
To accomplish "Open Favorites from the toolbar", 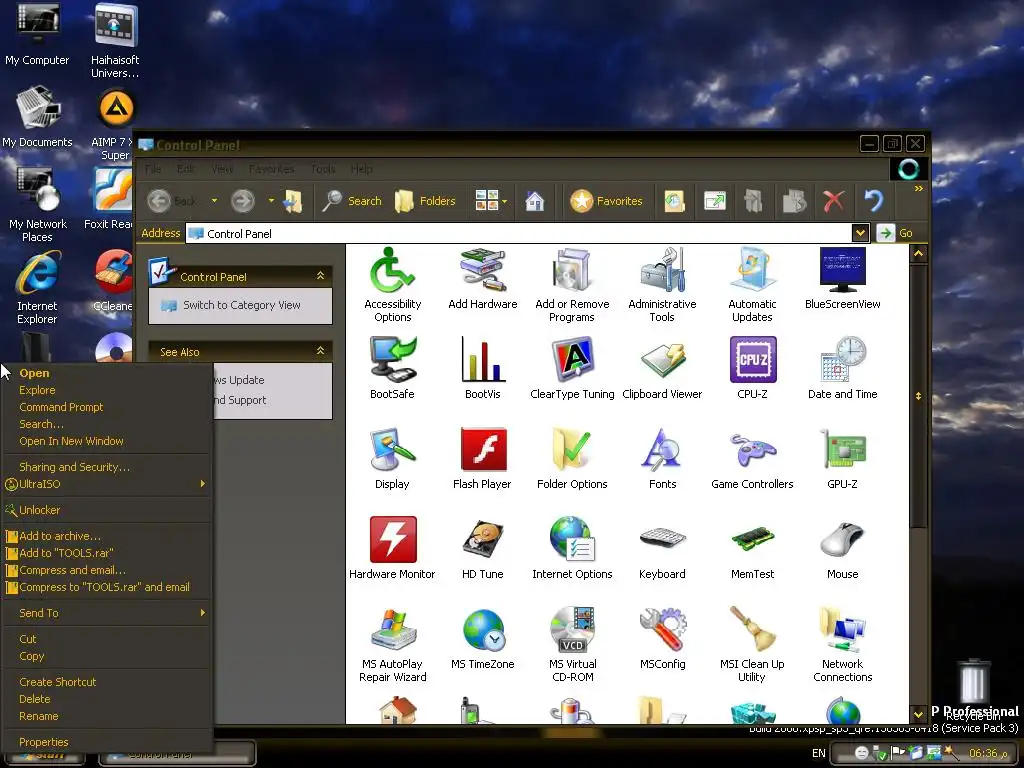I will point(607,201).
